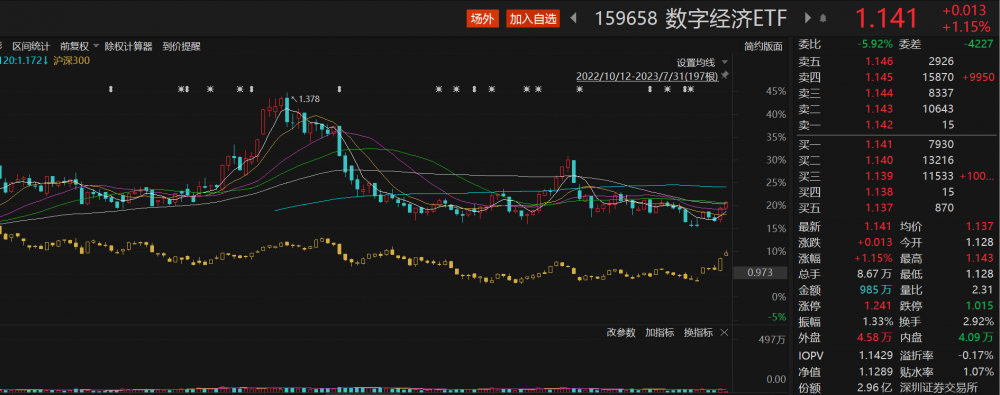Viewport: 1000px width, 395px height.
Task: Click the 净值 value 1.1289
Action: (x=877, y=371)
